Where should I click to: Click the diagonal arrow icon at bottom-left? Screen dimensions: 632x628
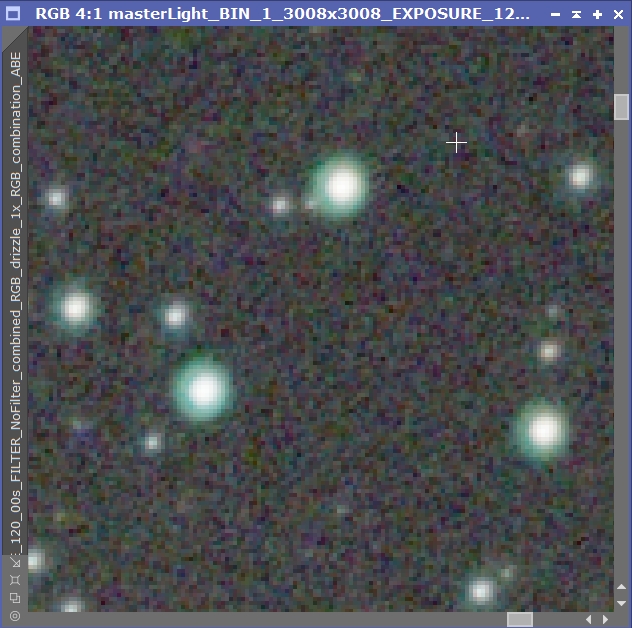(x=15, y=562)
